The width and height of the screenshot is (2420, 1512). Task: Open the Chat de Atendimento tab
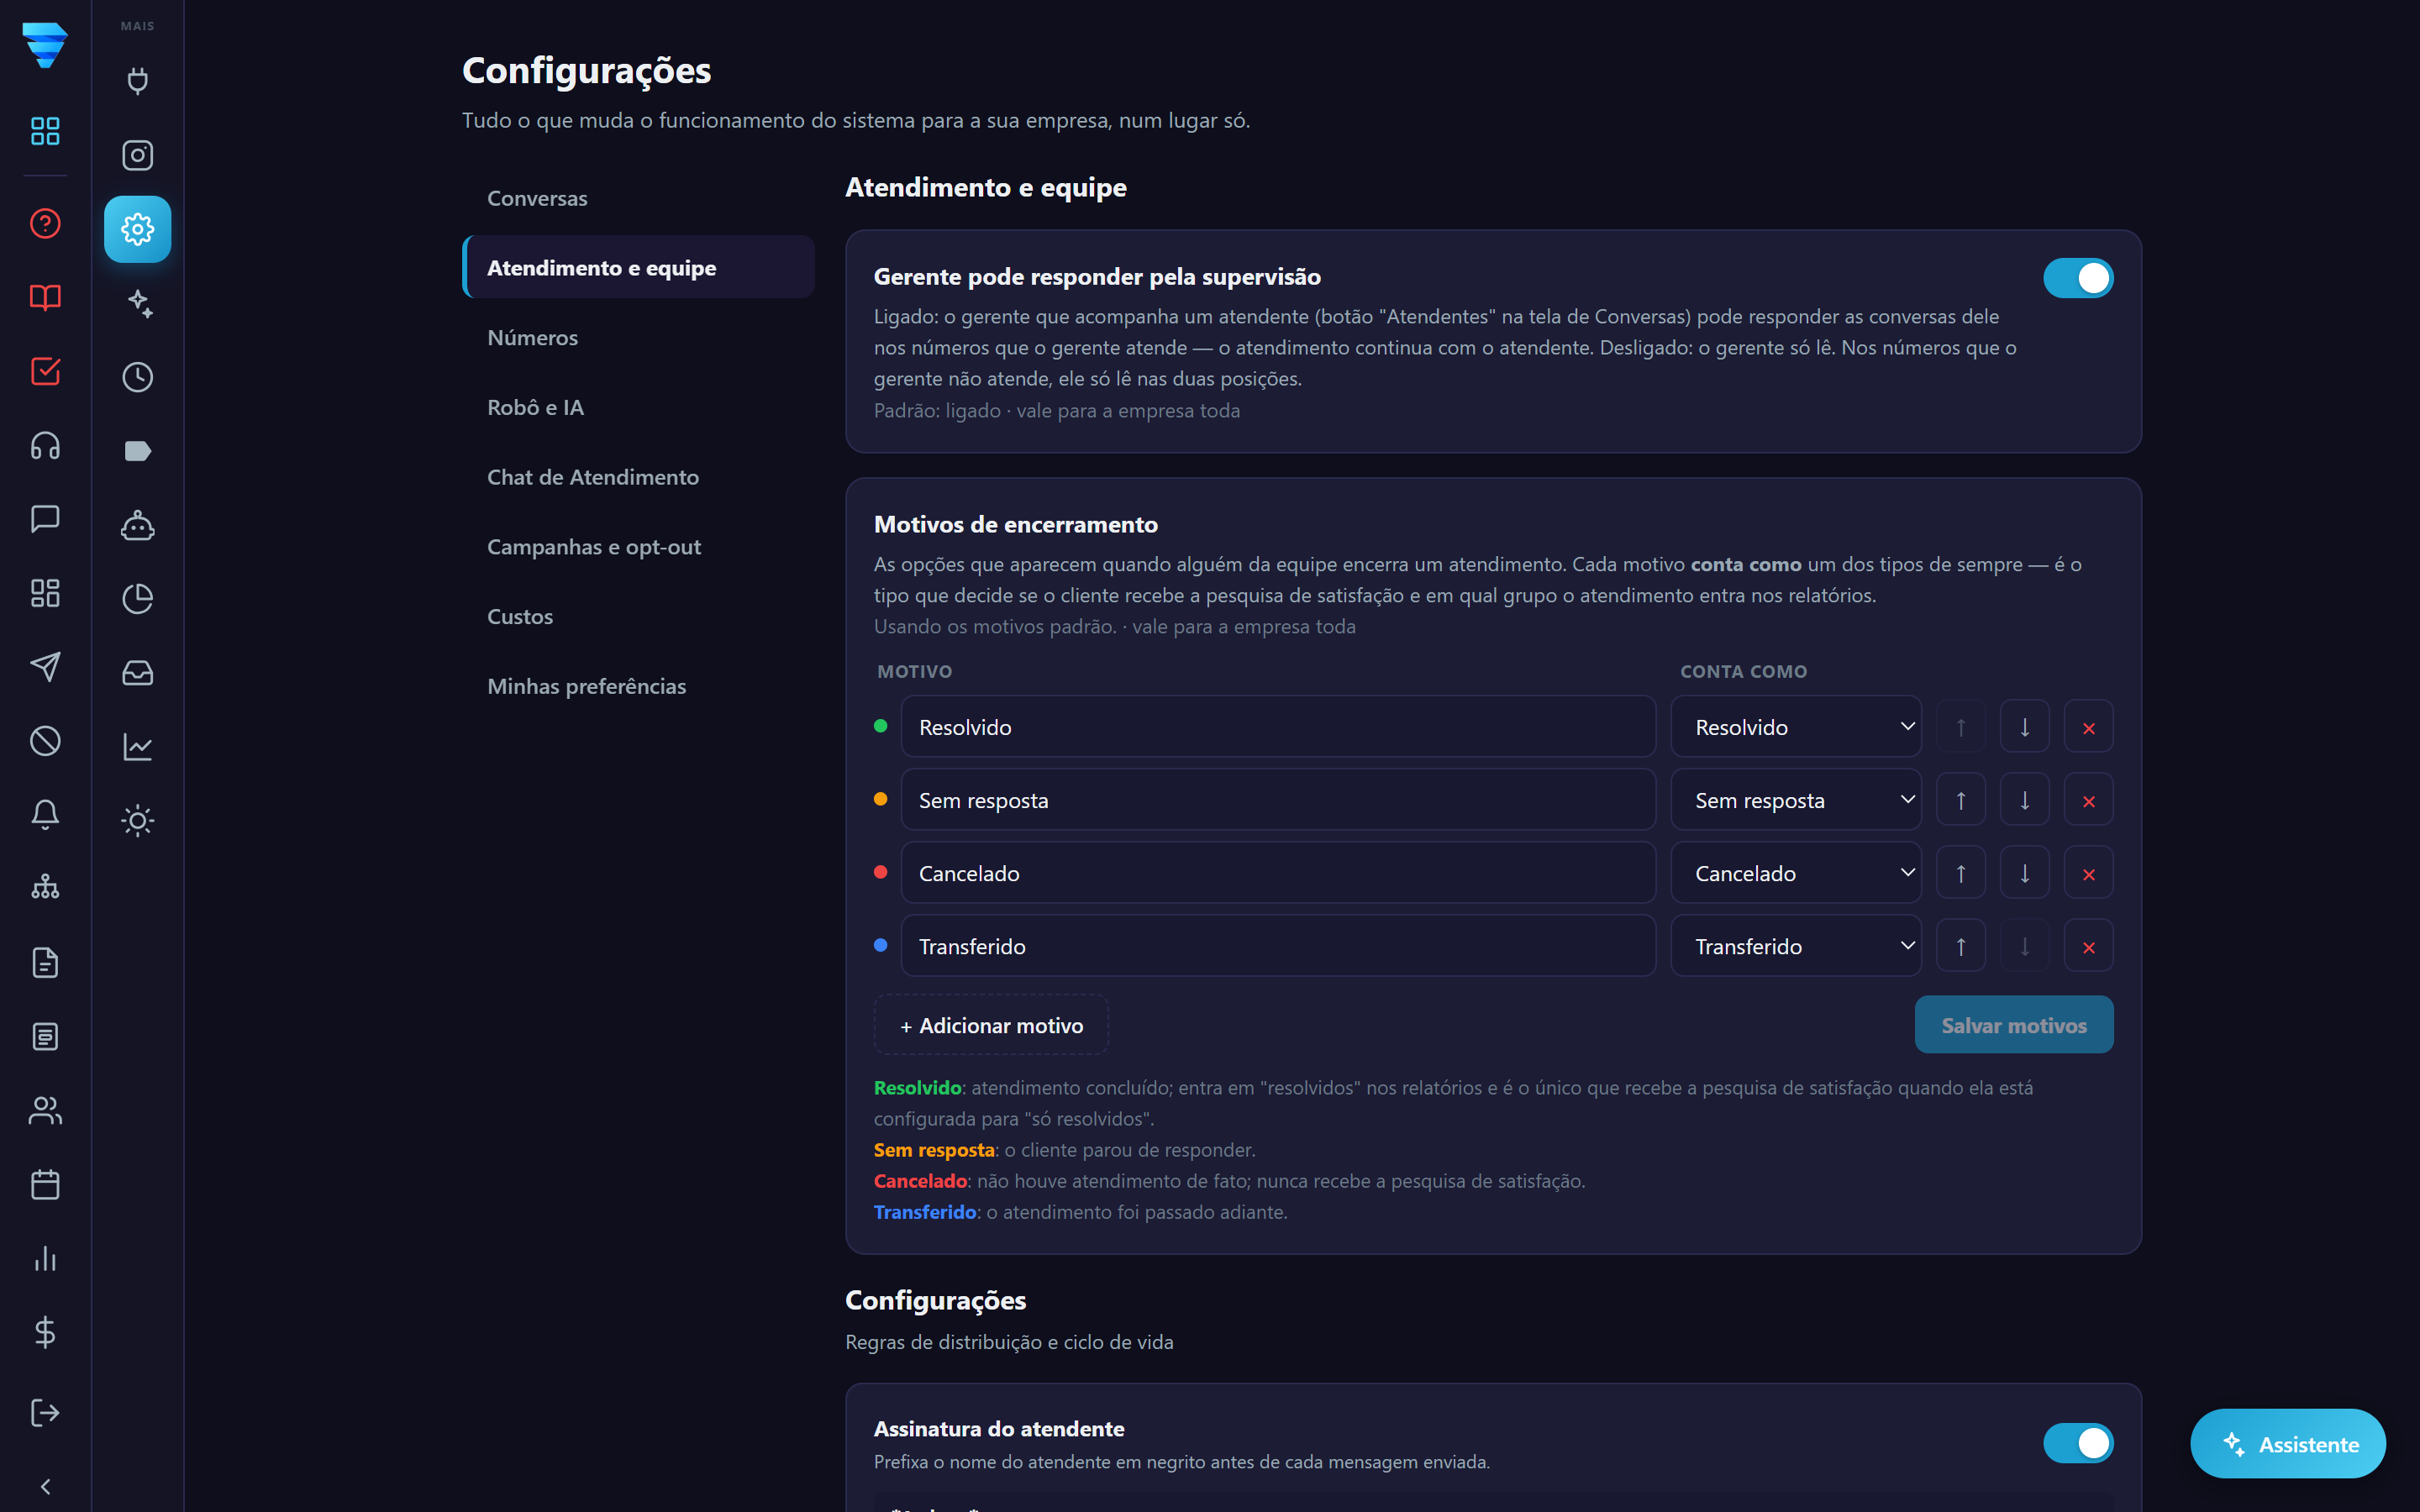[638, 477]
